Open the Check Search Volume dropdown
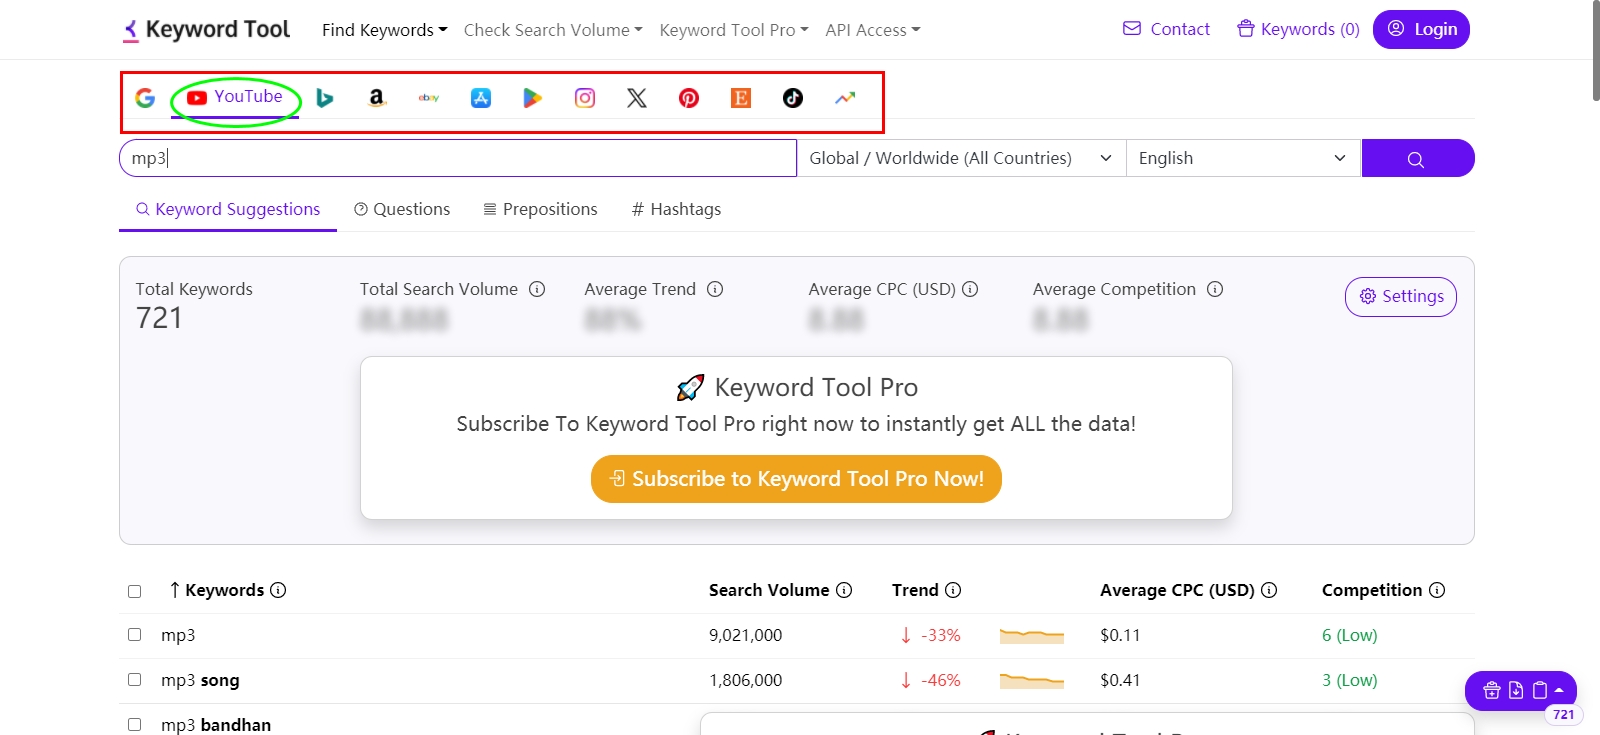The width and height of the screenshot is (1600, 735). (x=553, y=30)
